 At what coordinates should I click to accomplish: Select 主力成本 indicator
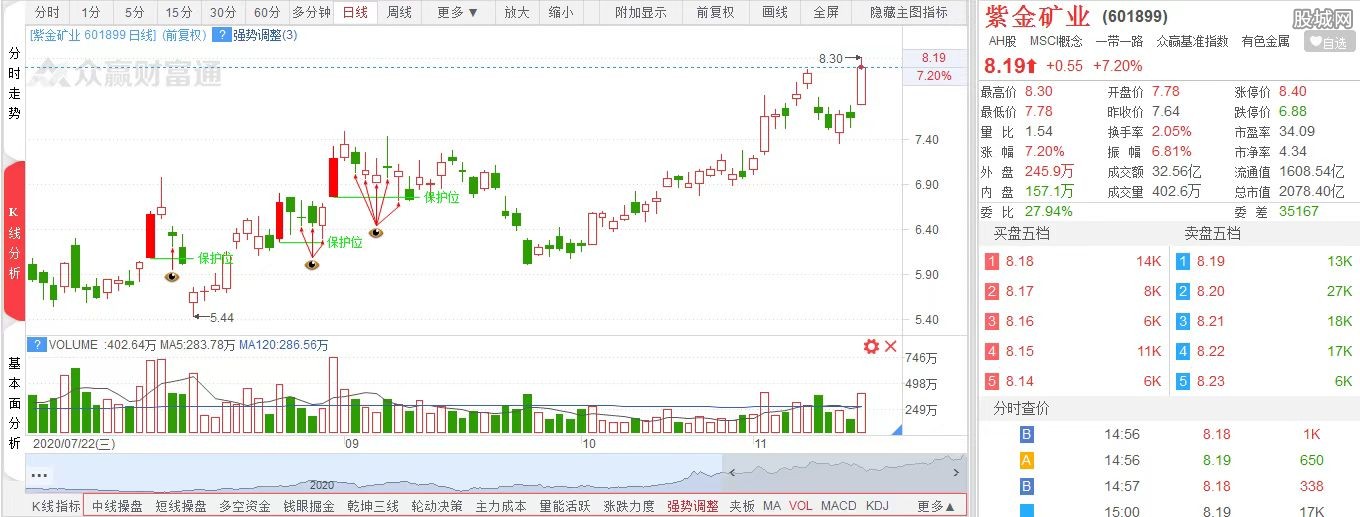[x=501, y=506]
